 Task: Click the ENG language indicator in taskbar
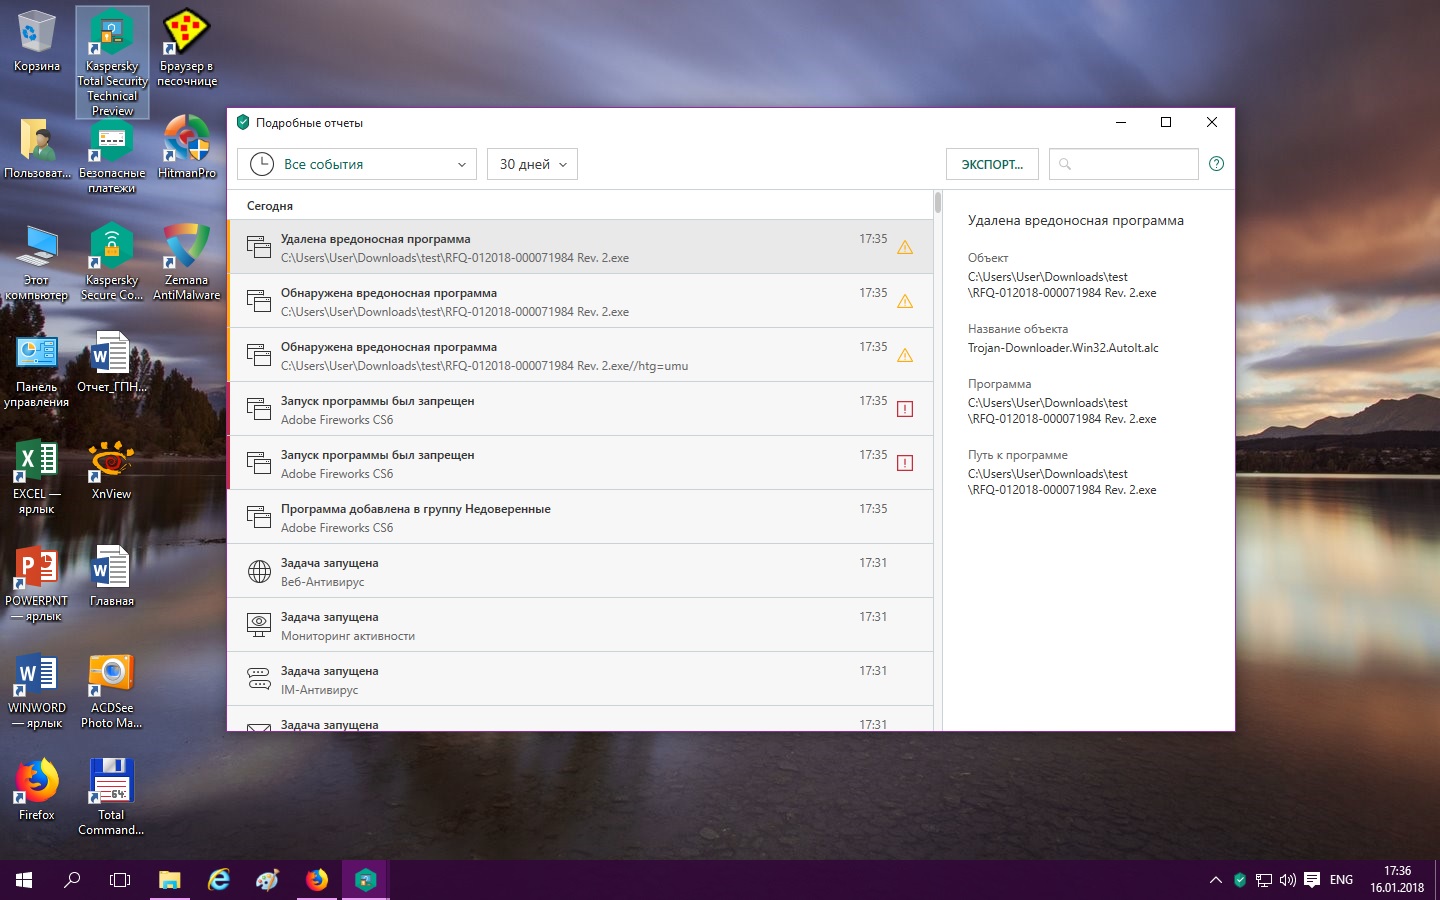(x=1341, y=880)
